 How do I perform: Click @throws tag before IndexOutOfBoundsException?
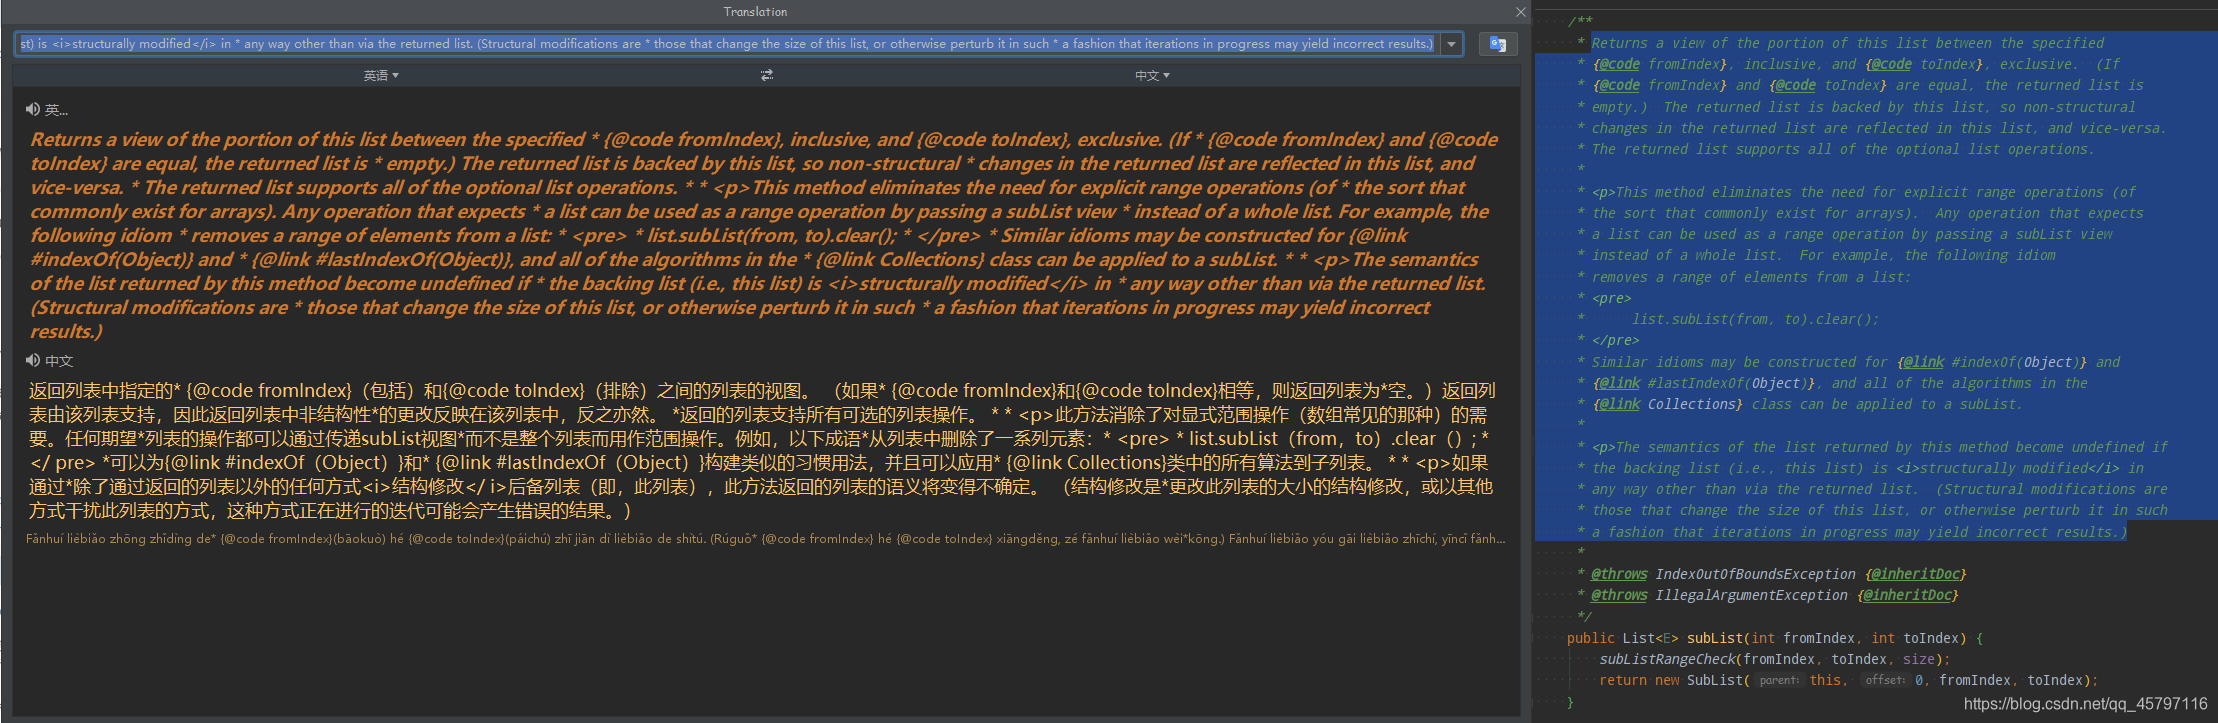pyautogui.click(x=1619, y=574)
